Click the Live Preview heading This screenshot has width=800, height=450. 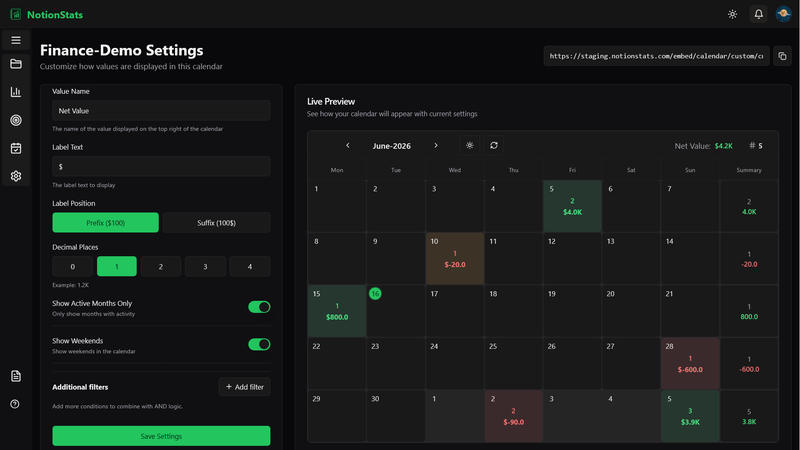point(331,102)
